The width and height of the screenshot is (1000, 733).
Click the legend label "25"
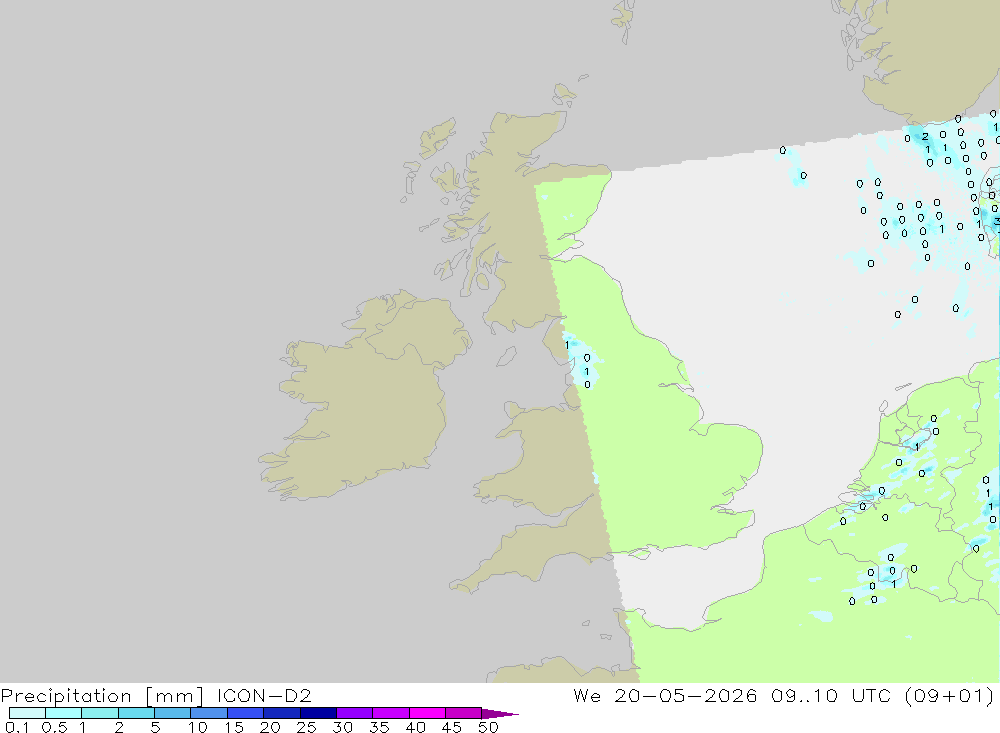pos(306,727)
